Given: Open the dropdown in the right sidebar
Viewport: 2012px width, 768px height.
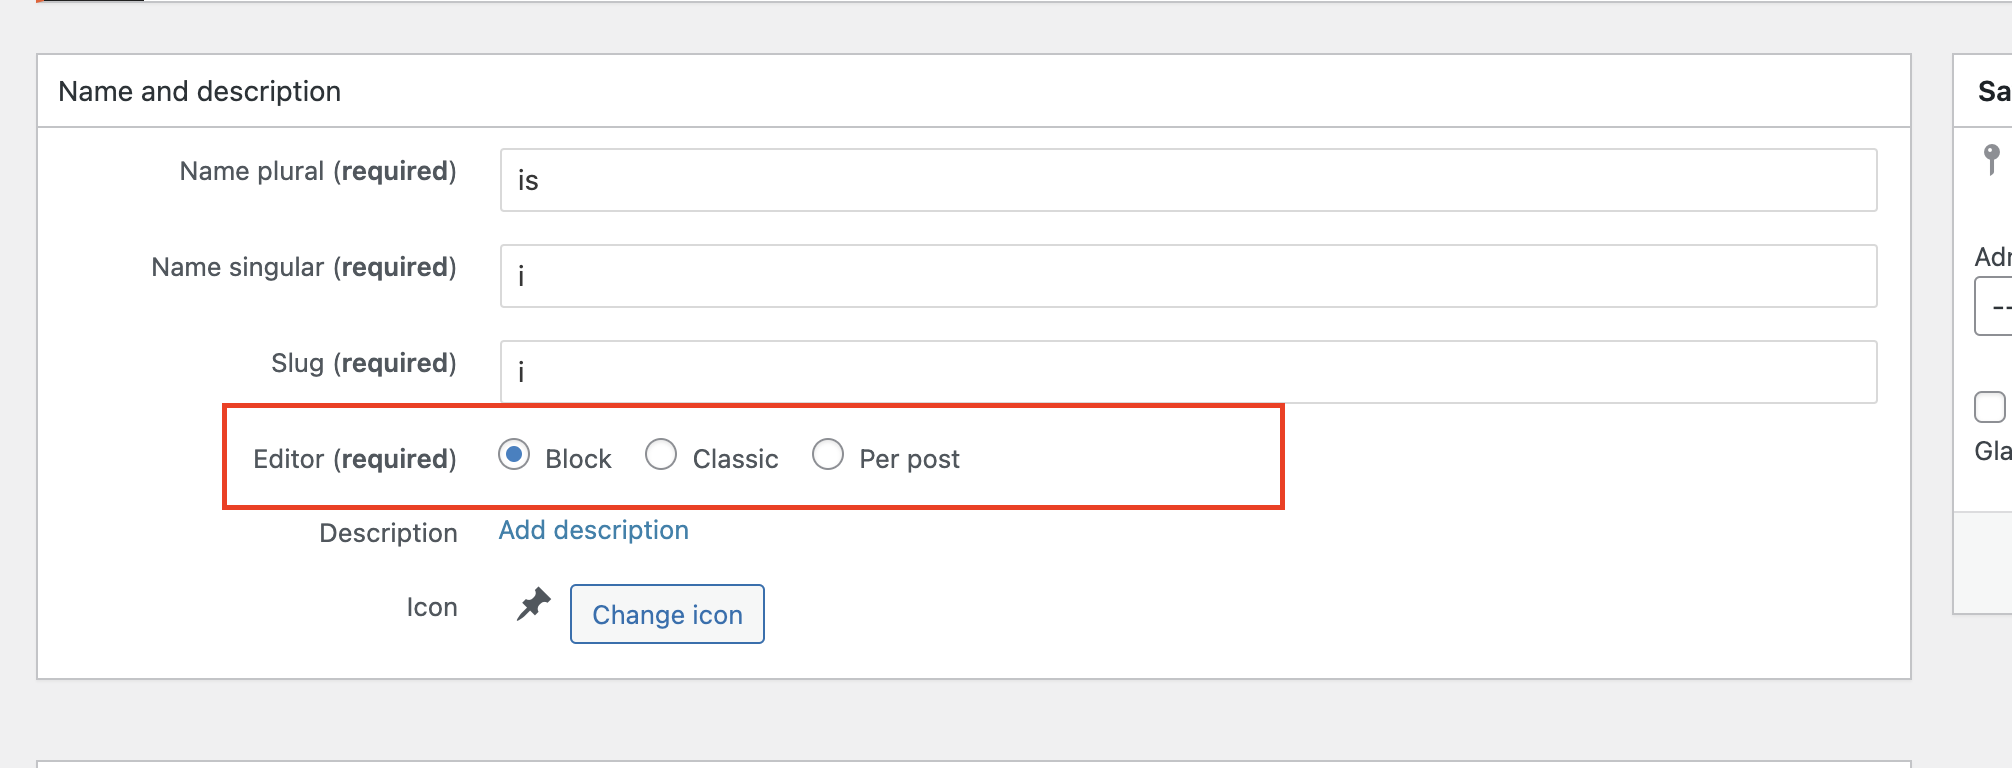Looking at the screenshot, I should [1994, 307].
